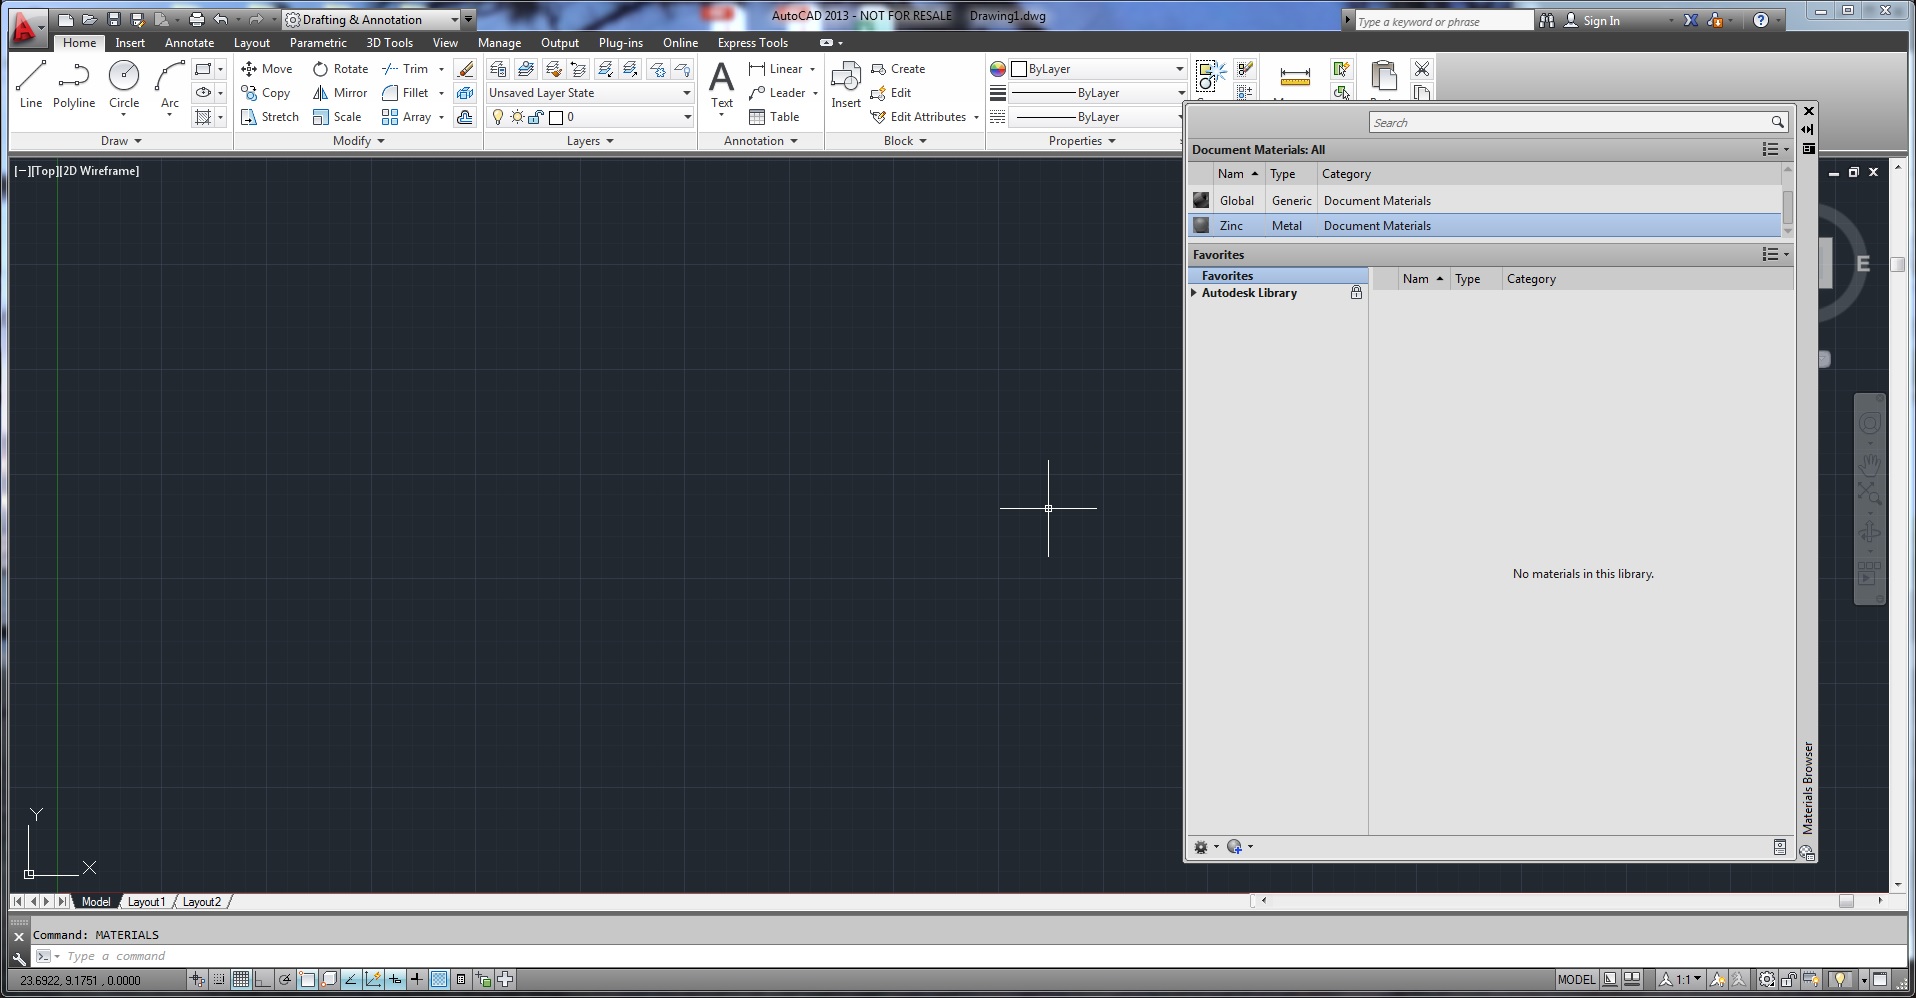Click the ByLayer color swatch in Properties
1916x998 pixels.
tap(1021, 68)
